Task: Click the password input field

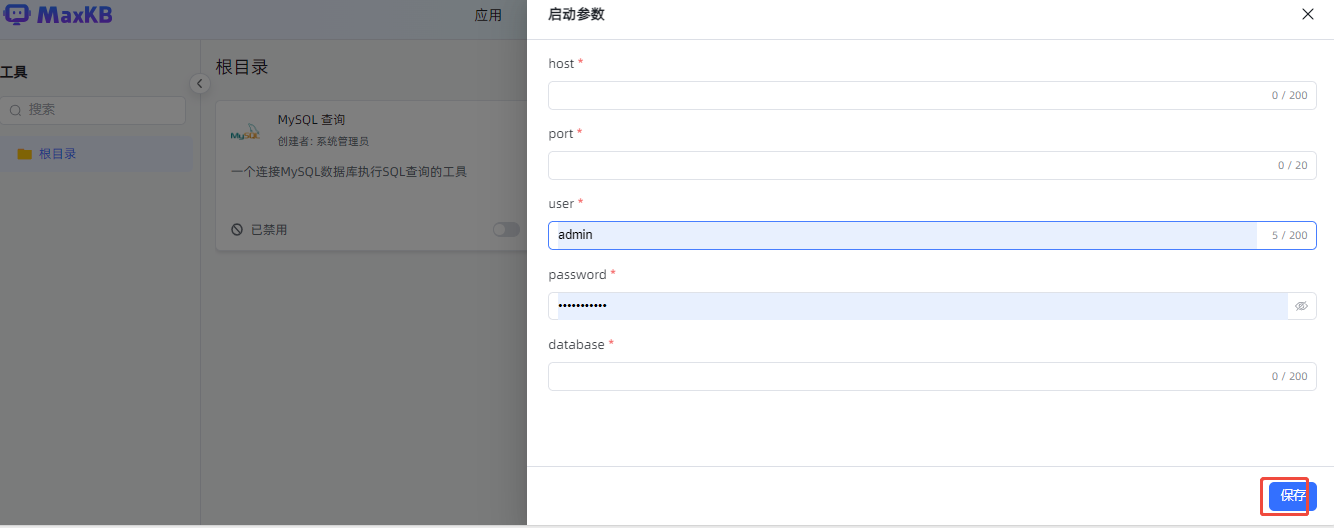Action: tap(932, 306)
